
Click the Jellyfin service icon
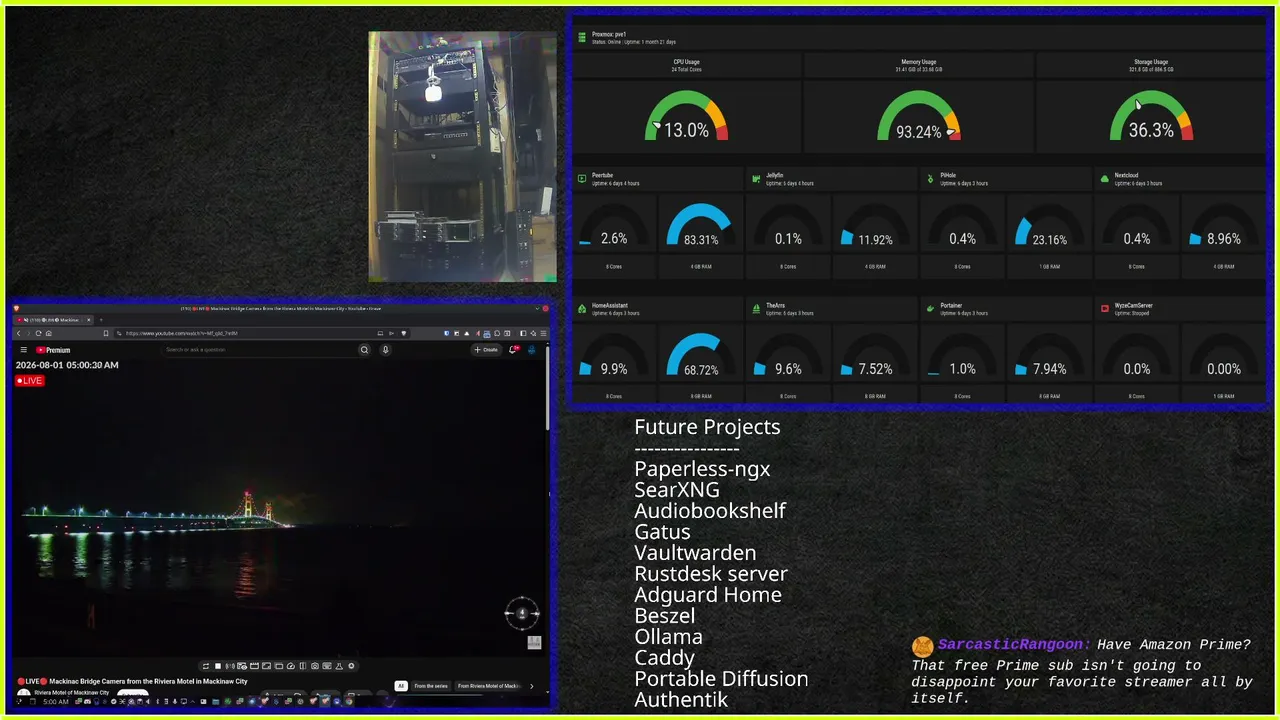pos(757,179)
